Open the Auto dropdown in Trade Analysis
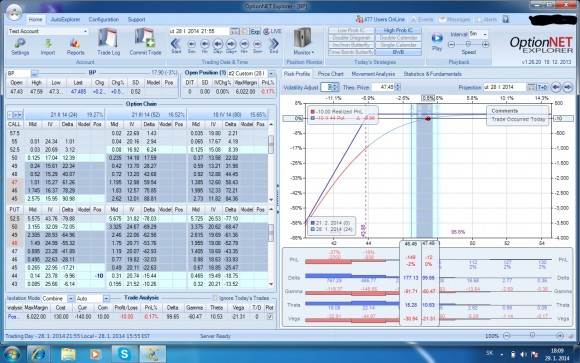Image resolution: width=580 pixels, height=363 pixels. (106, 299)
